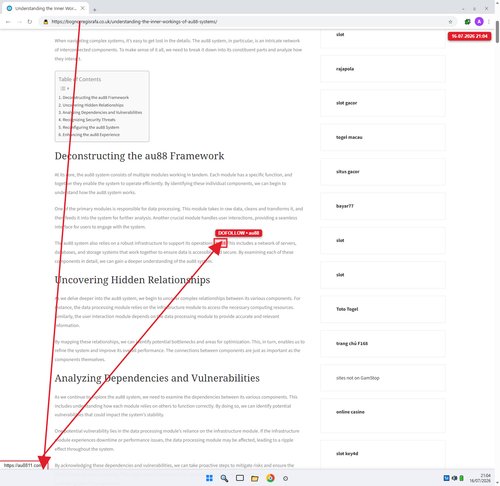Screen dimensions: 500x486
Task: Open the taskbar clock showing 21:04
Action: click(480, 478)
